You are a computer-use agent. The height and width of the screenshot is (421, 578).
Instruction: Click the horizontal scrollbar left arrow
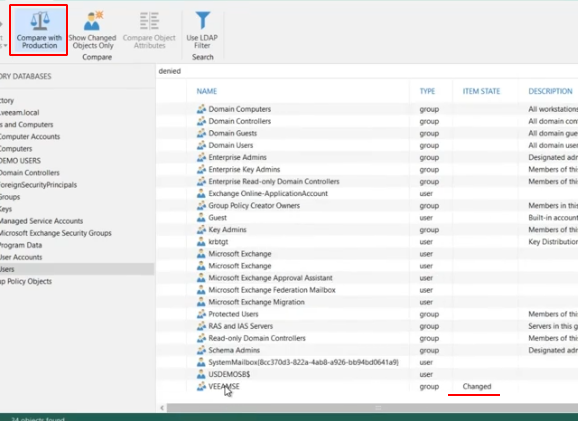(162, 408)
